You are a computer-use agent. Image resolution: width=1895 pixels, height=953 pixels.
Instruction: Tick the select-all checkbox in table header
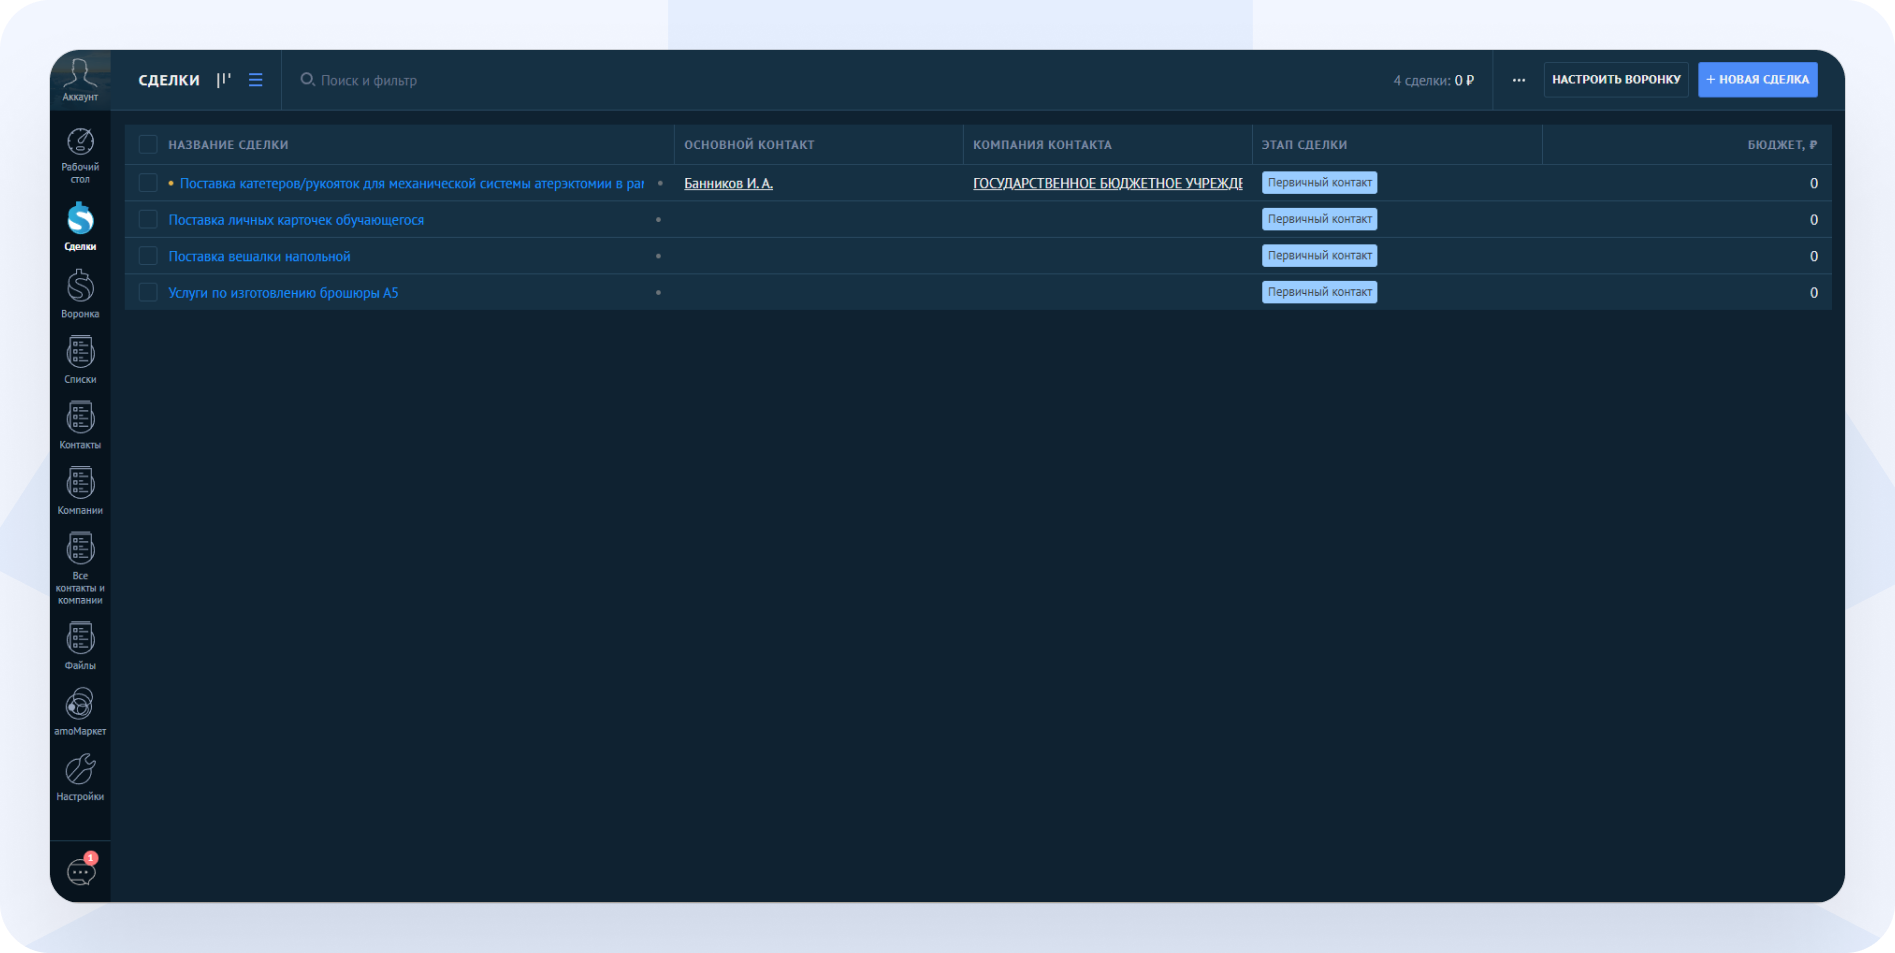(148, 145)
